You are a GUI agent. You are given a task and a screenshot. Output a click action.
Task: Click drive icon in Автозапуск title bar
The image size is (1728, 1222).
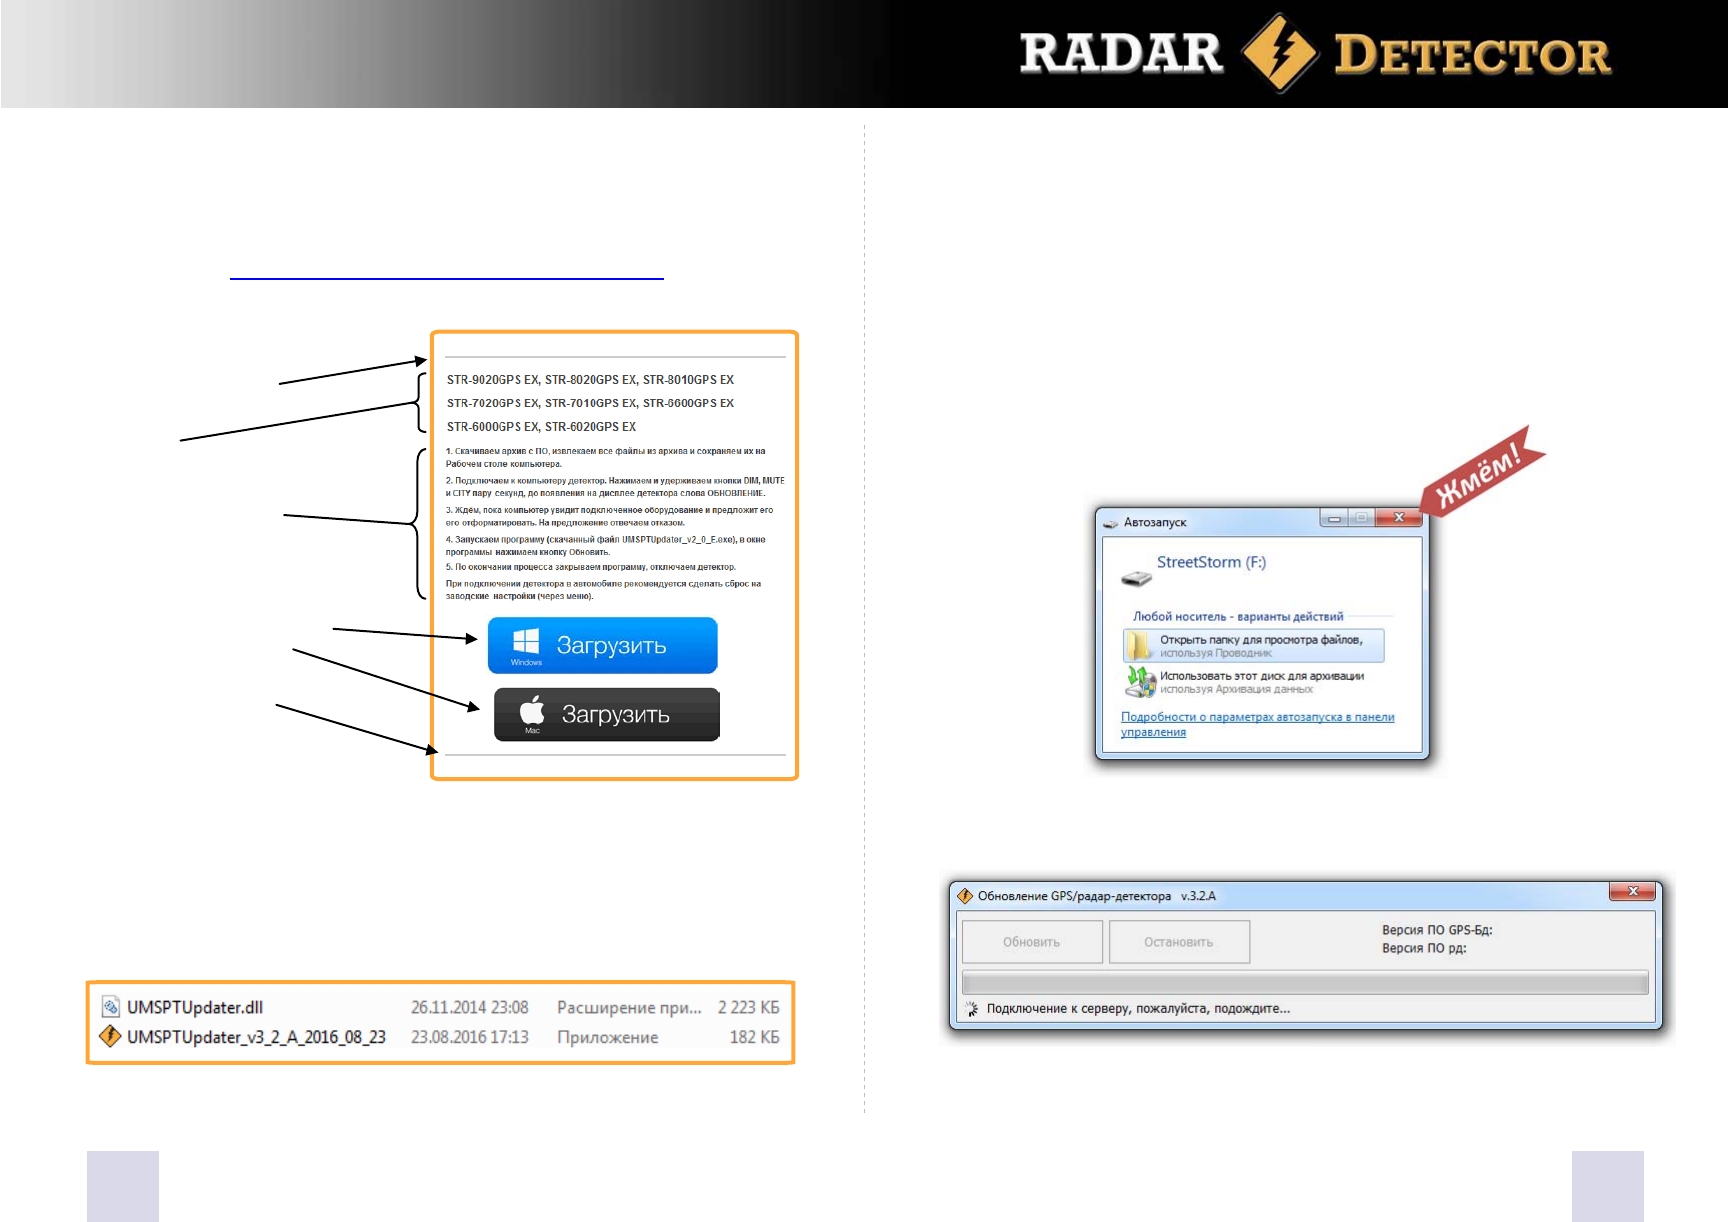[x=1110, y=523]
